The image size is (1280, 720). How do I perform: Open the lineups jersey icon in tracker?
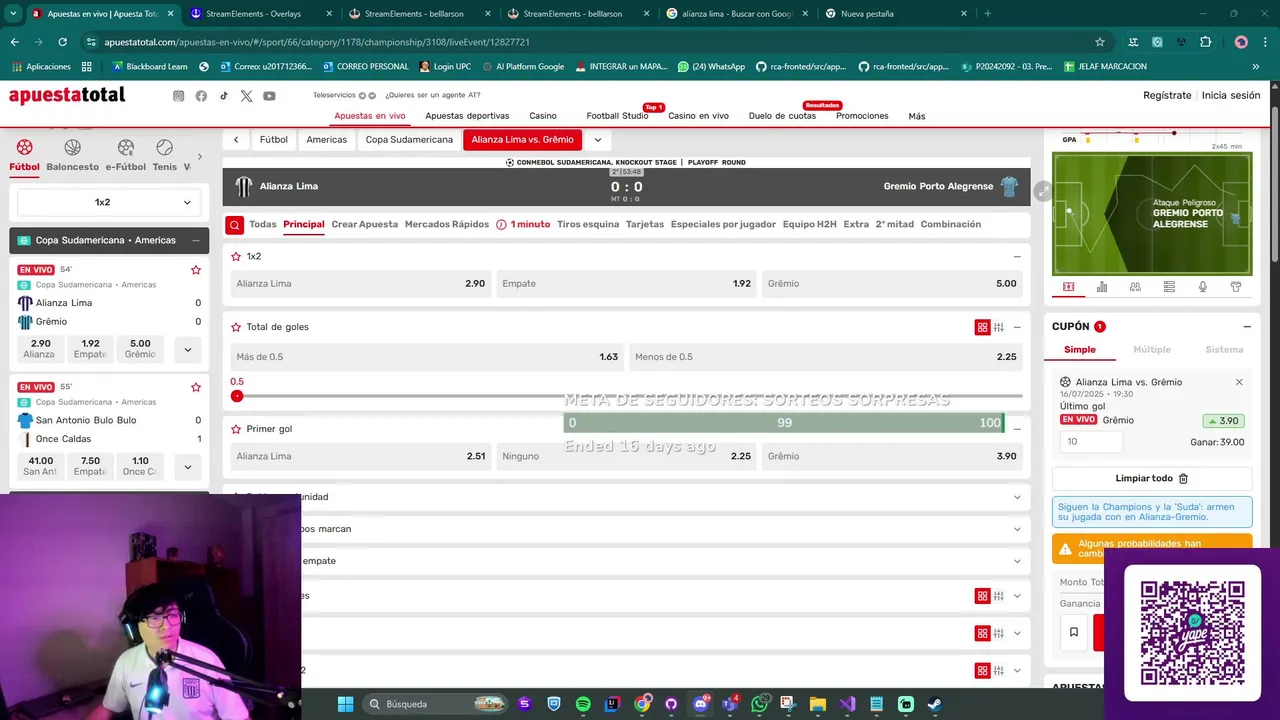coord(1236,287)
